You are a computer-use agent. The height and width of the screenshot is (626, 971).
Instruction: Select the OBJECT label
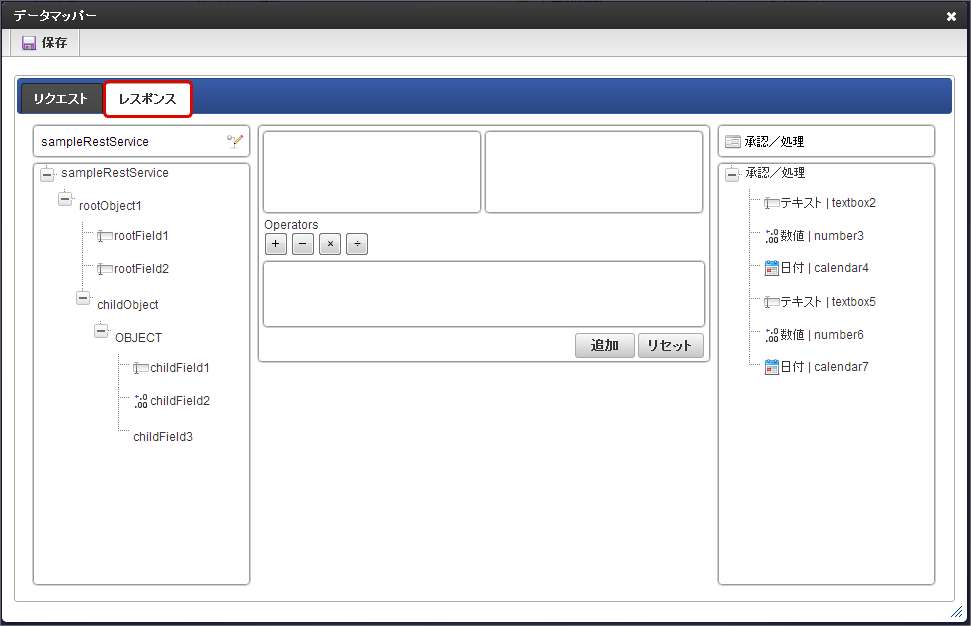tap(138, 337)
